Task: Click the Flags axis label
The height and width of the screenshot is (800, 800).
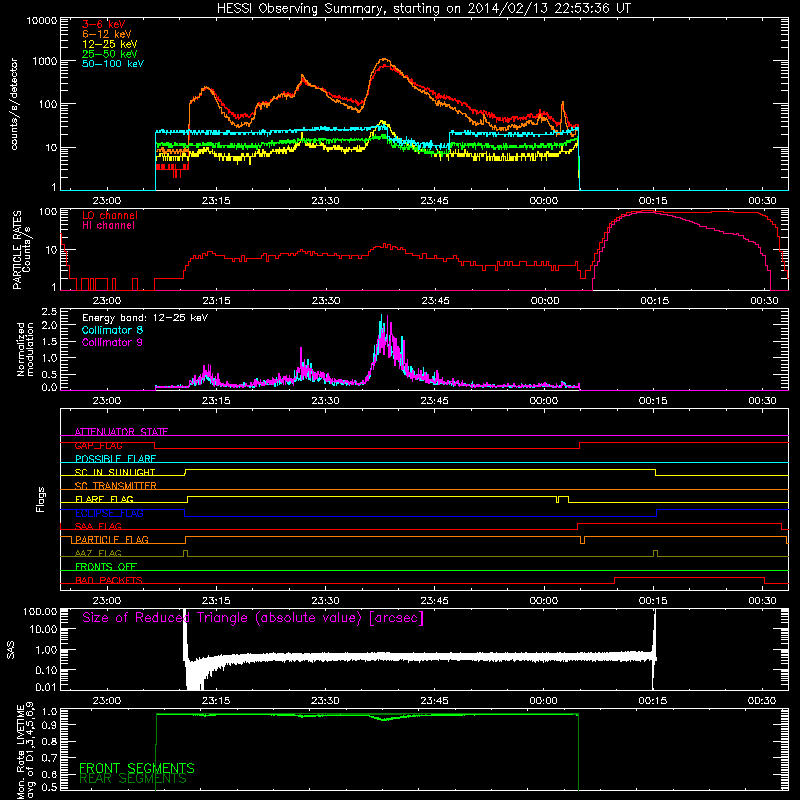Action: 41,499
